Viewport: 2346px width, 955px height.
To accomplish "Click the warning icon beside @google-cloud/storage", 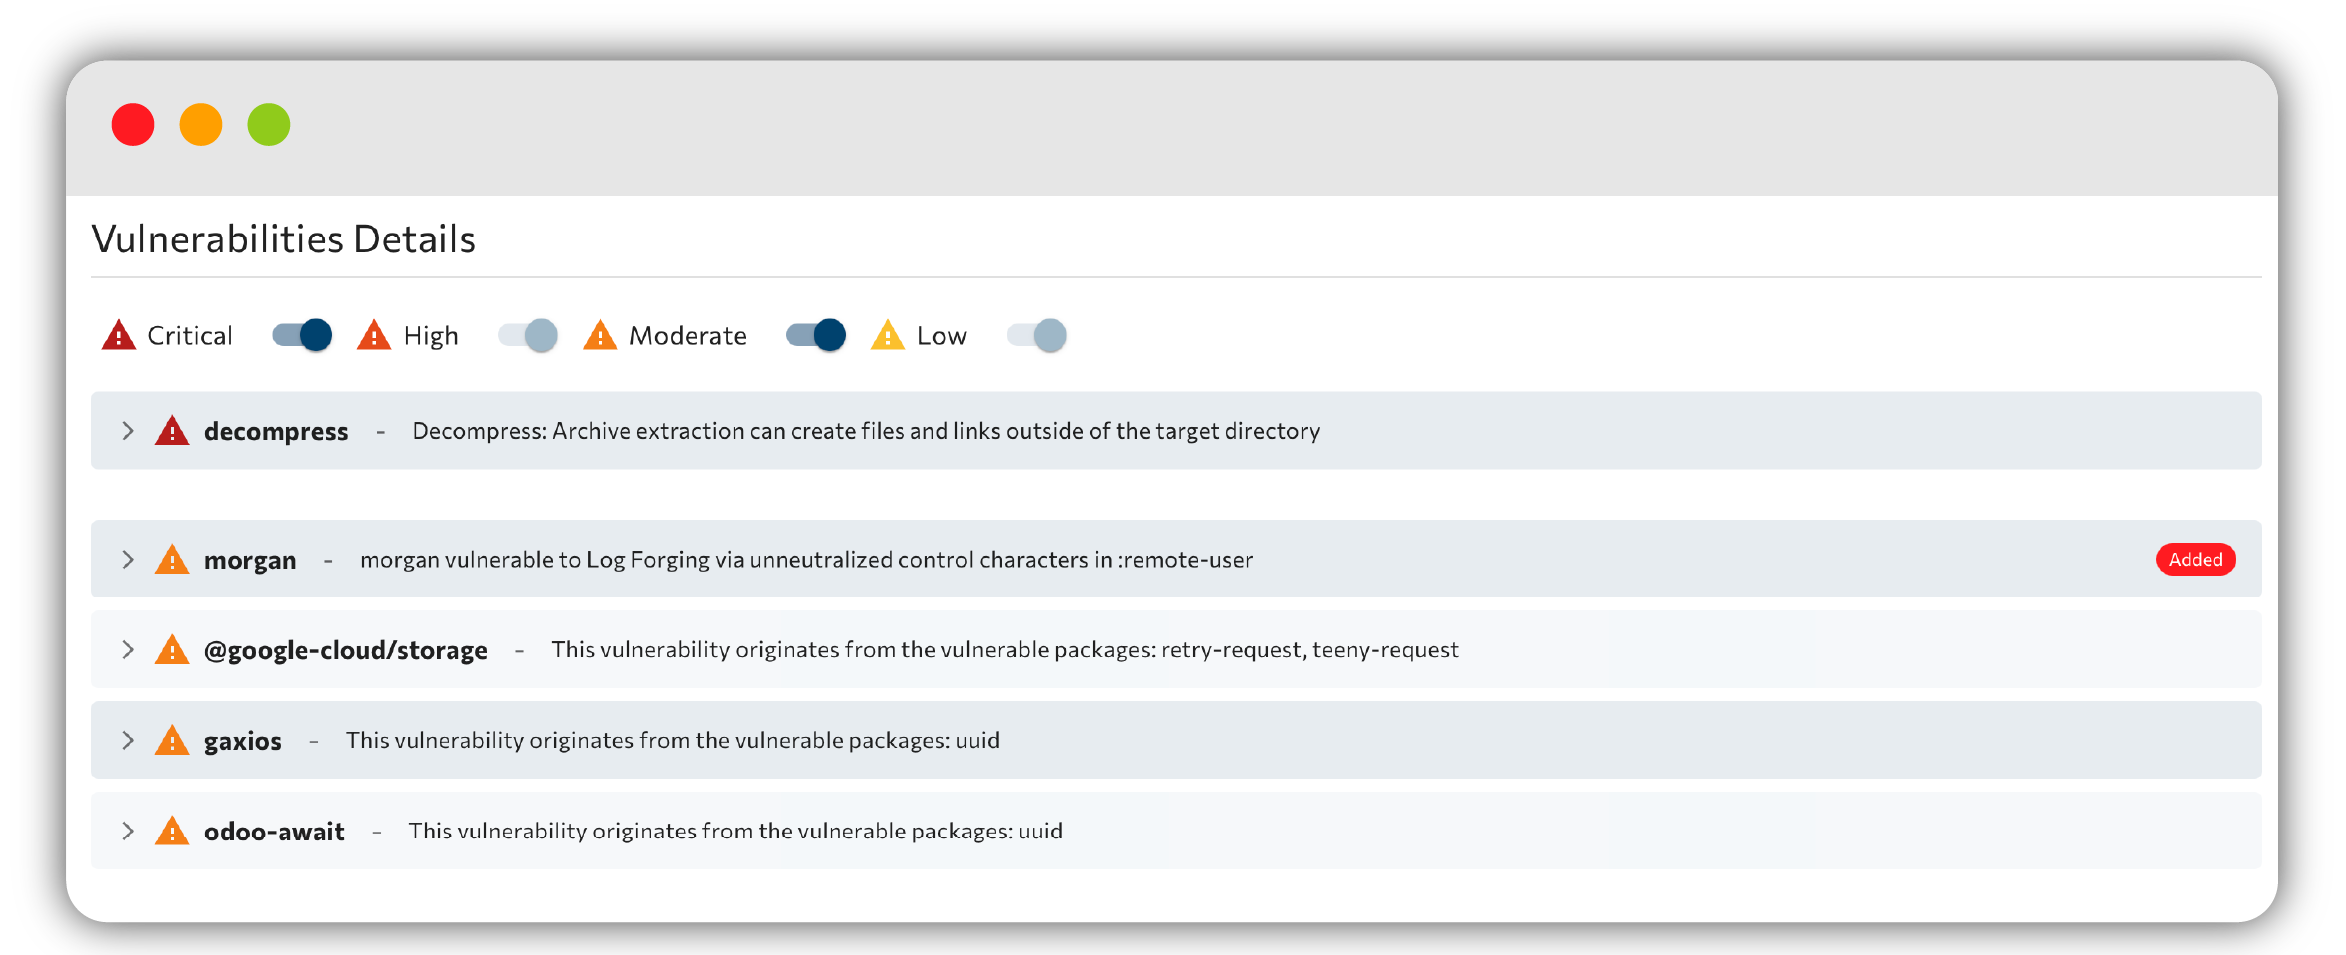I will [172, 650].
